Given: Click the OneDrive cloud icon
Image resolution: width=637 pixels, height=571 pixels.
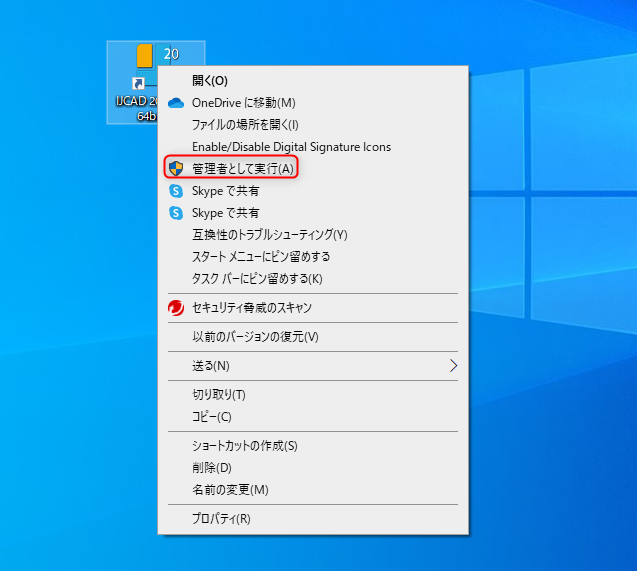Looking at the screenshot, I should click(176, 103).
